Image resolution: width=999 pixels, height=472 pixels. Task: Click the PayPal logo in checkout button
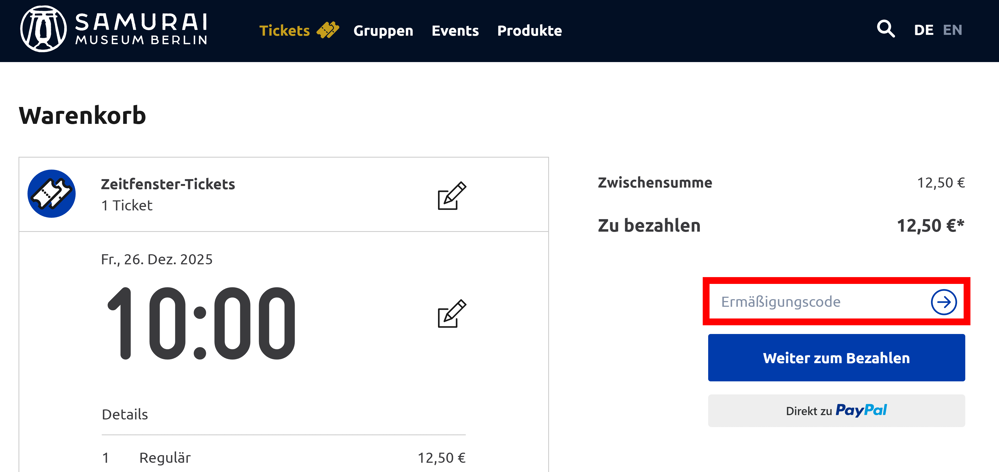[x=861, y=410]
